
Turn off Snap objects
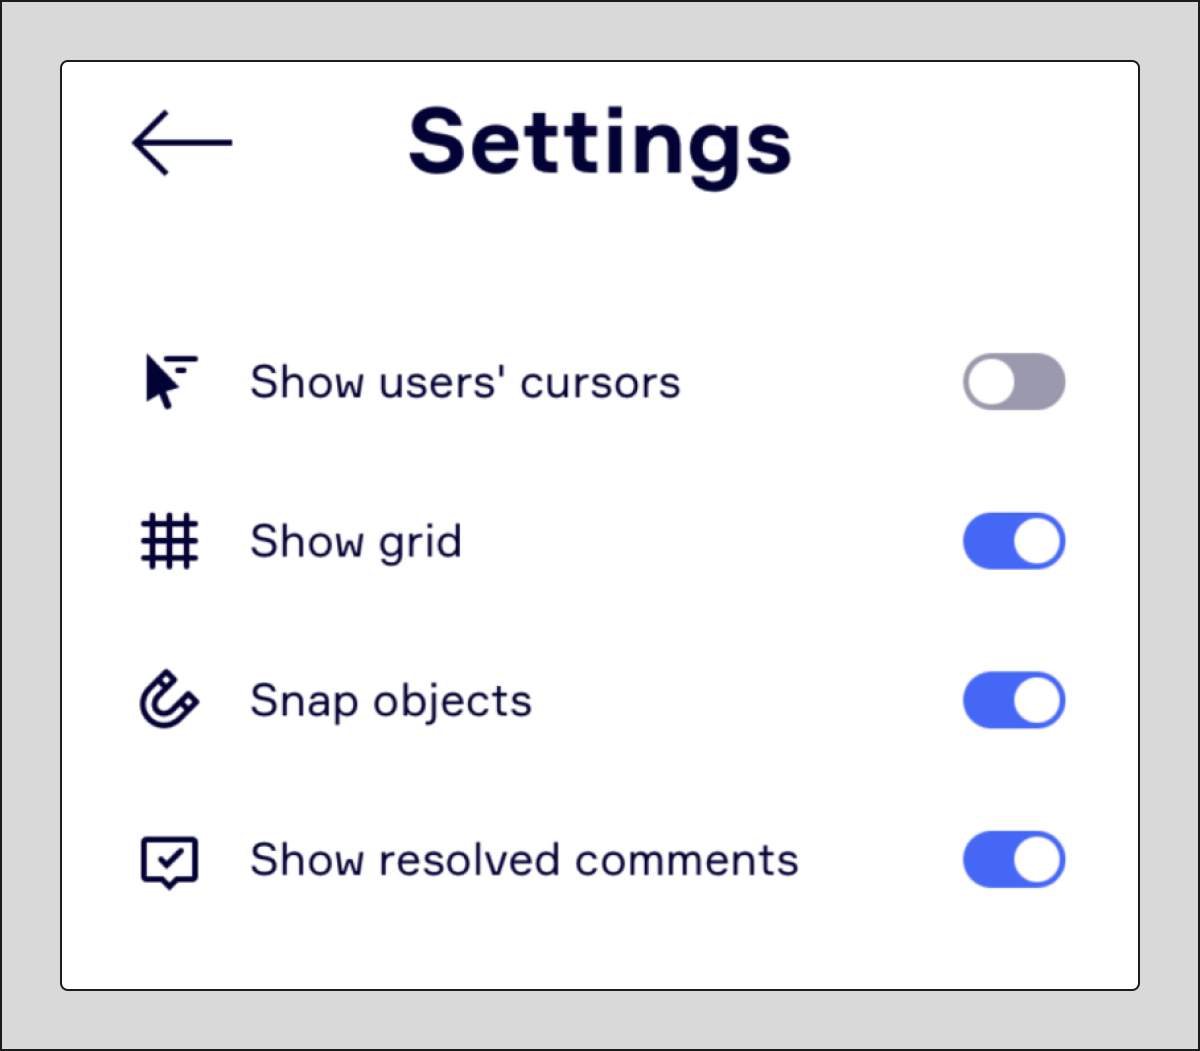pyautogui.click(x=1014, y=700)
